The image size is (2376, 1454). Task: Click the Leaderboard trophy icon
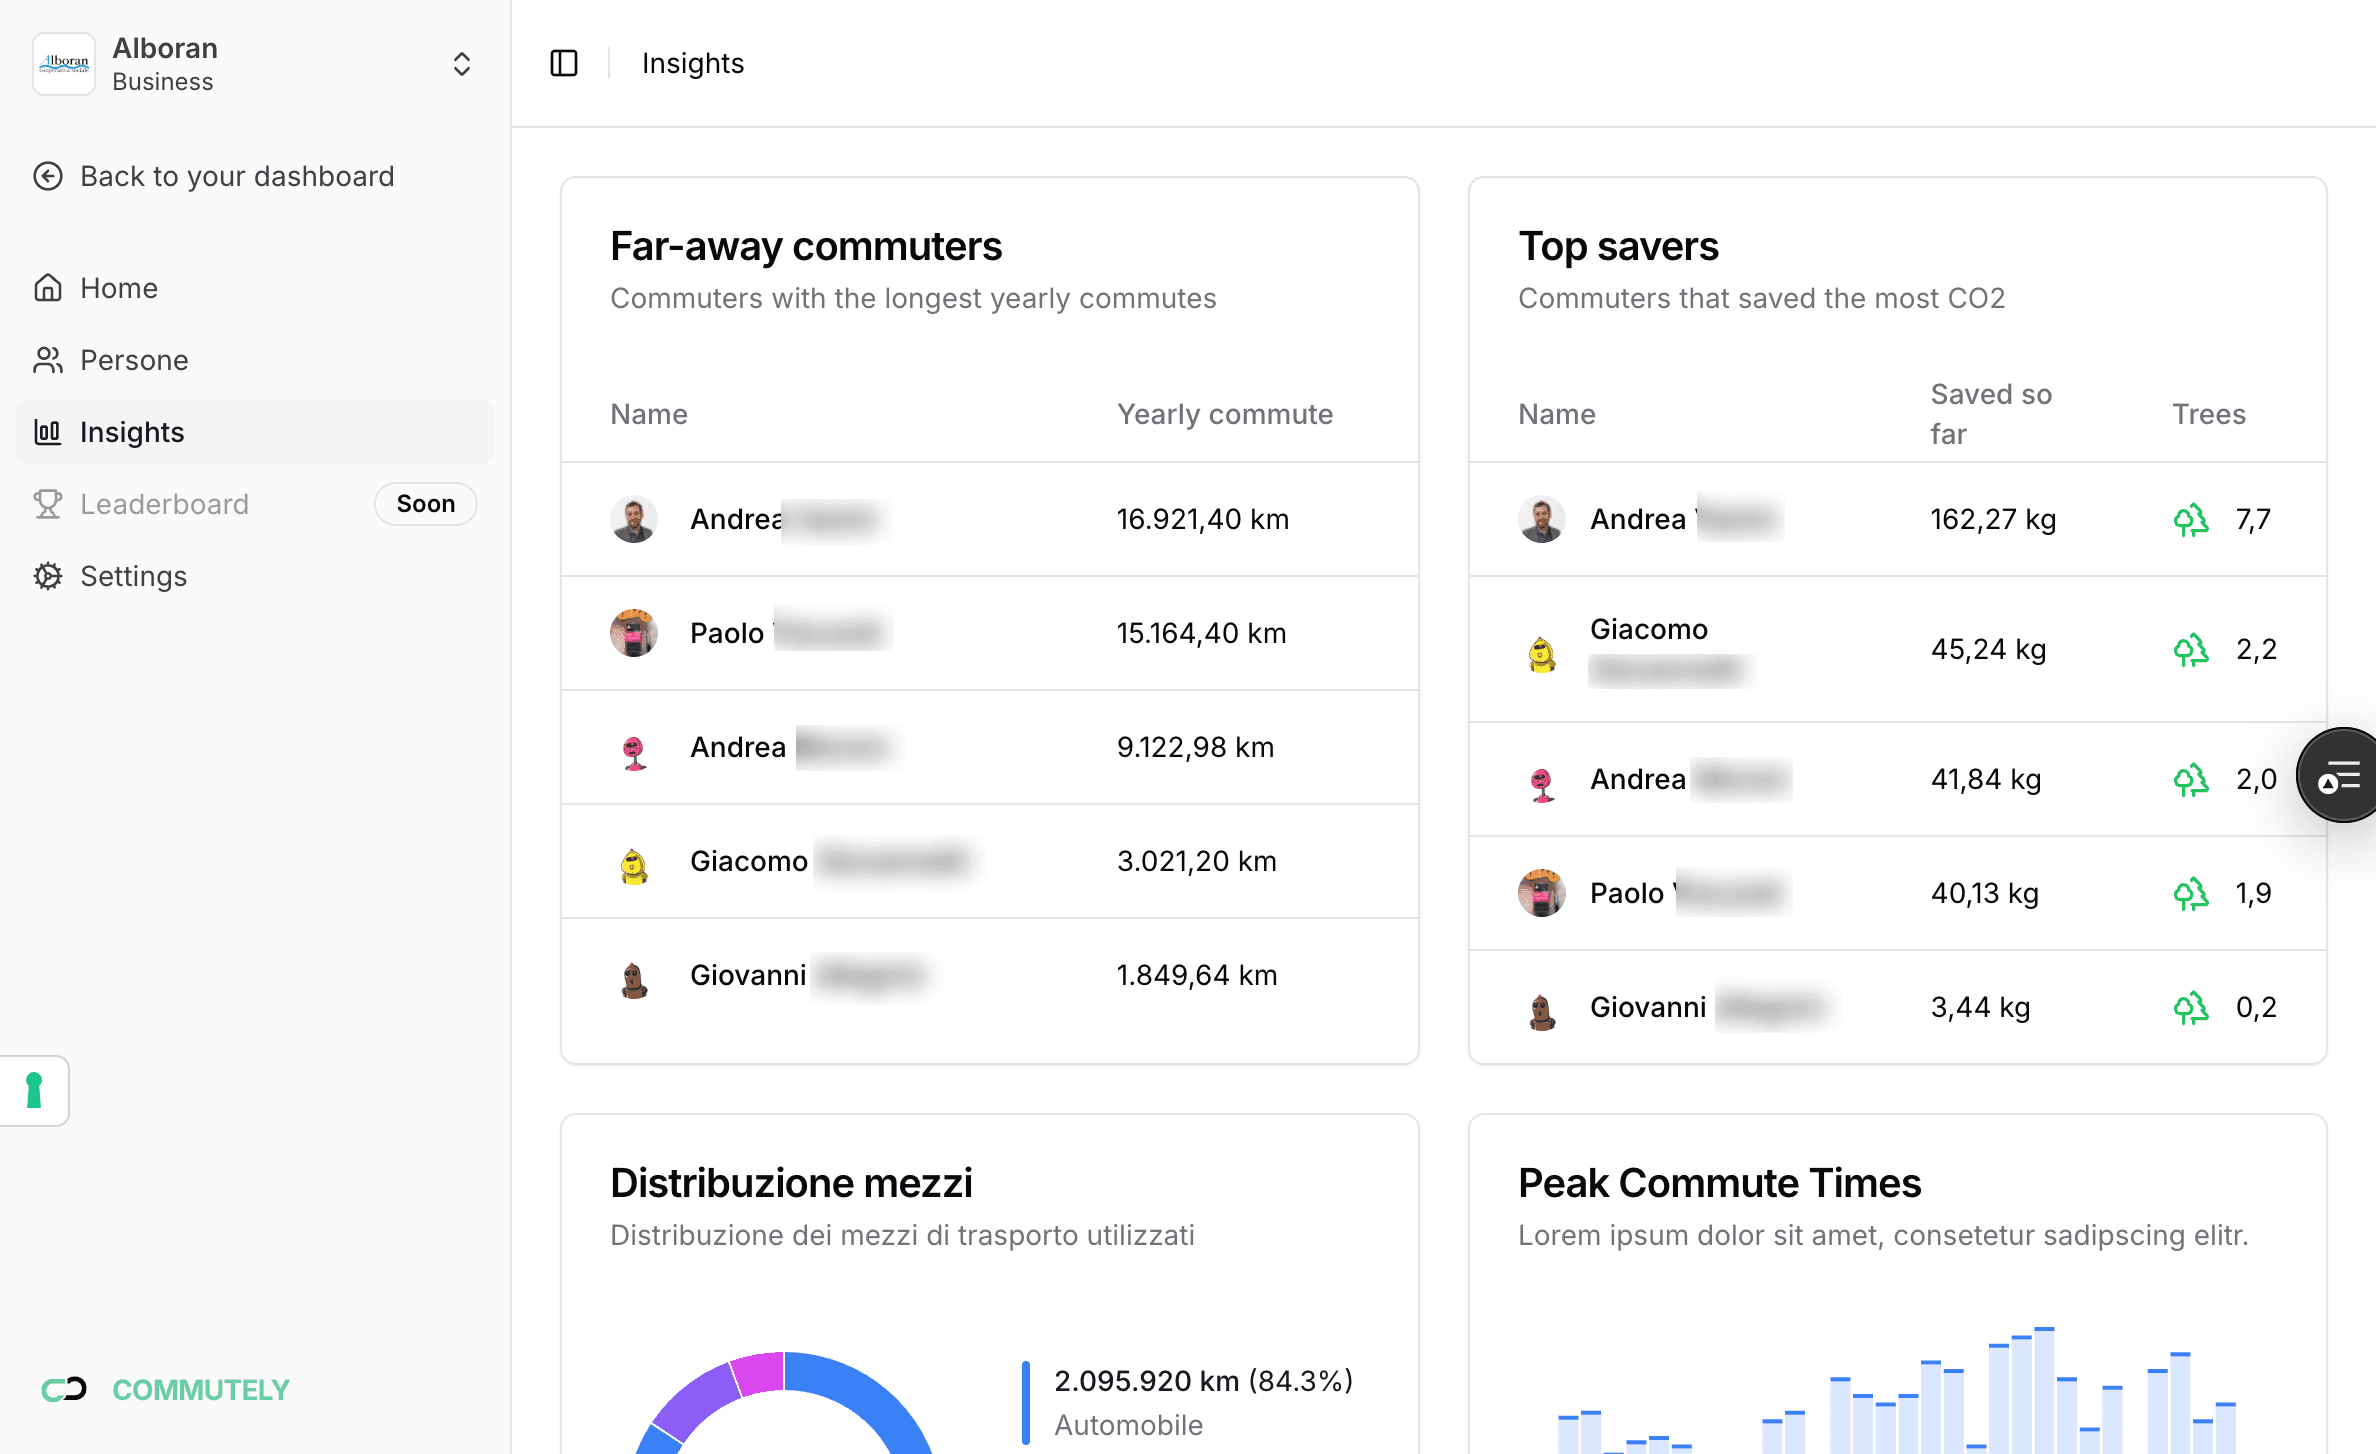click(x=48, y=504)
